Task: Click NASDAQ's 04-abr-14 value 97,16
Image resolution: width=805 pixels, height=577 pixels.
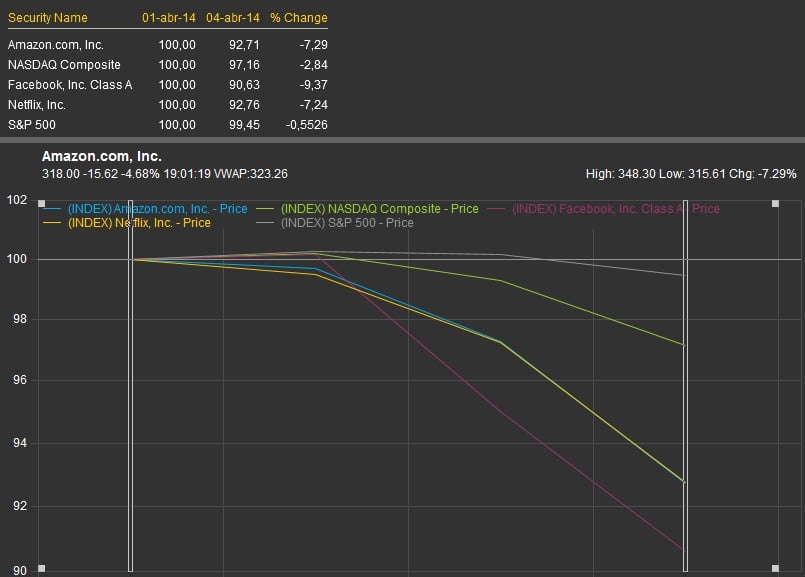Action: coord(244,65)
